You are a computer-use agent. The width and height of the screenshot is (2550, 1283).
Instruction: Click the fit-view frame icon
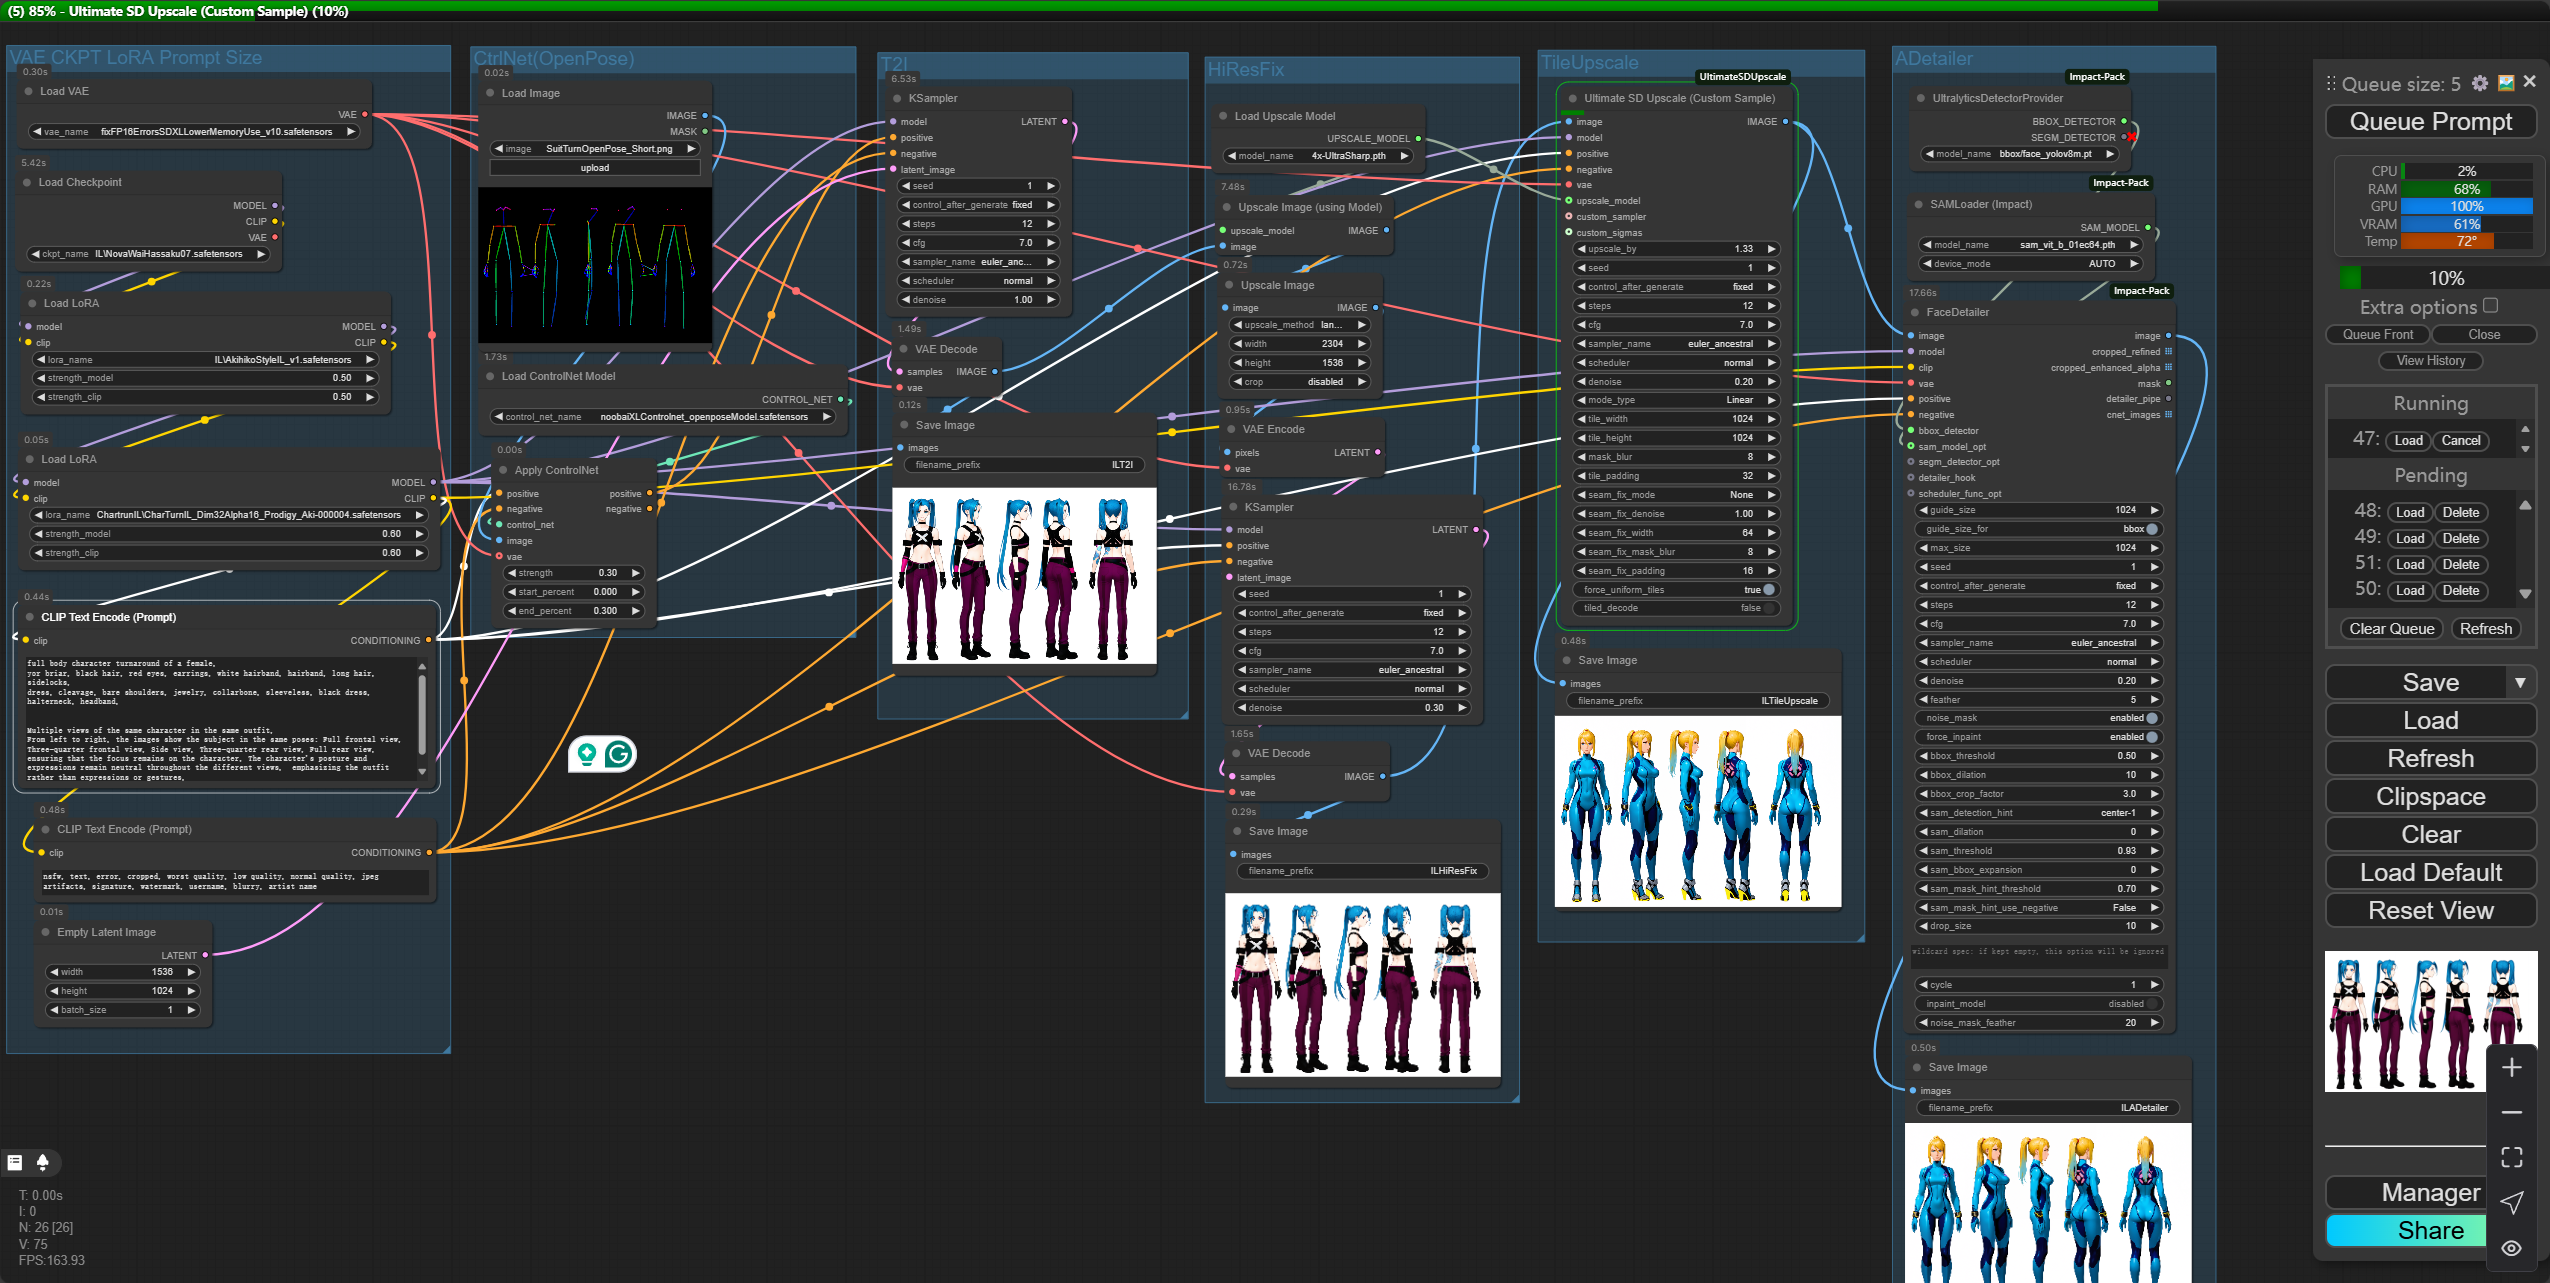(x=2511, y=1157)
